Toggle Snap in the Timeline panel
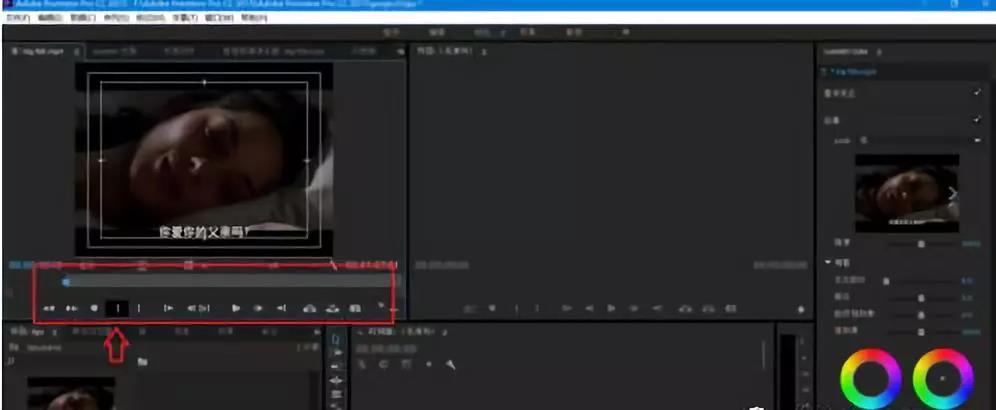 pyautogui.click(x=383, y=364)
